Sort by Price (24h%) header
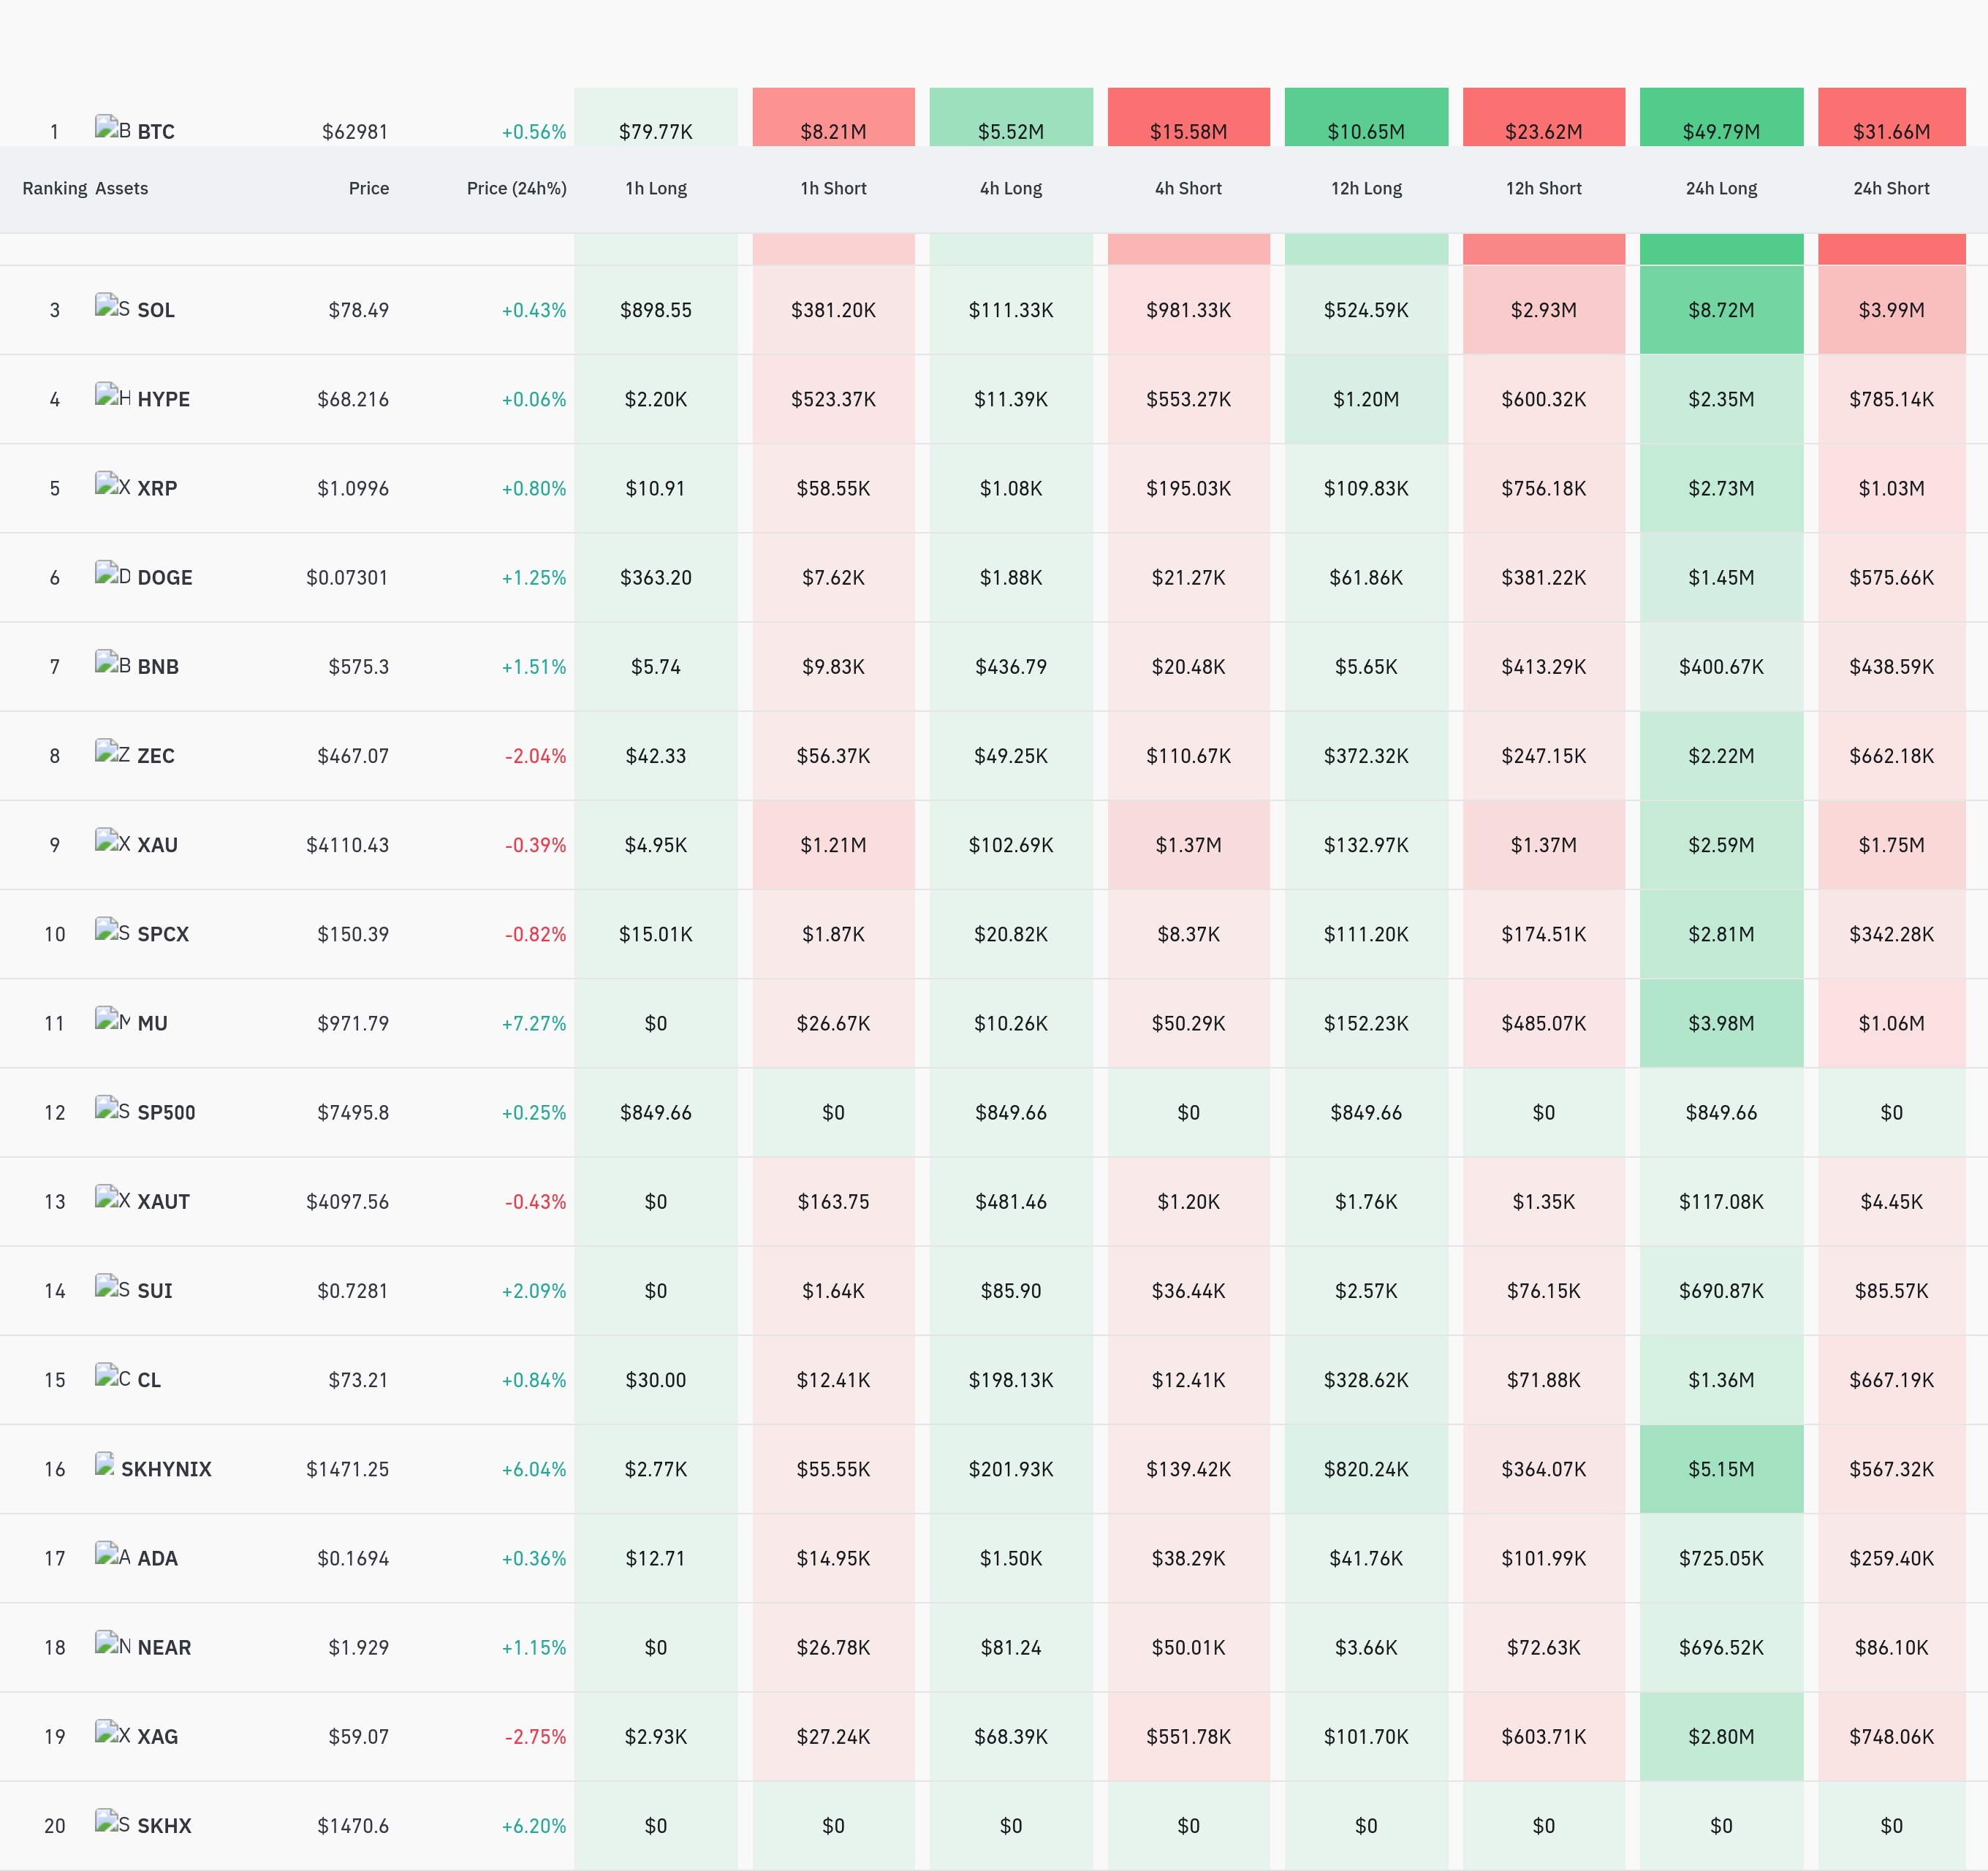This screenshot has height=1871, width=1988. tap(516, 188)
